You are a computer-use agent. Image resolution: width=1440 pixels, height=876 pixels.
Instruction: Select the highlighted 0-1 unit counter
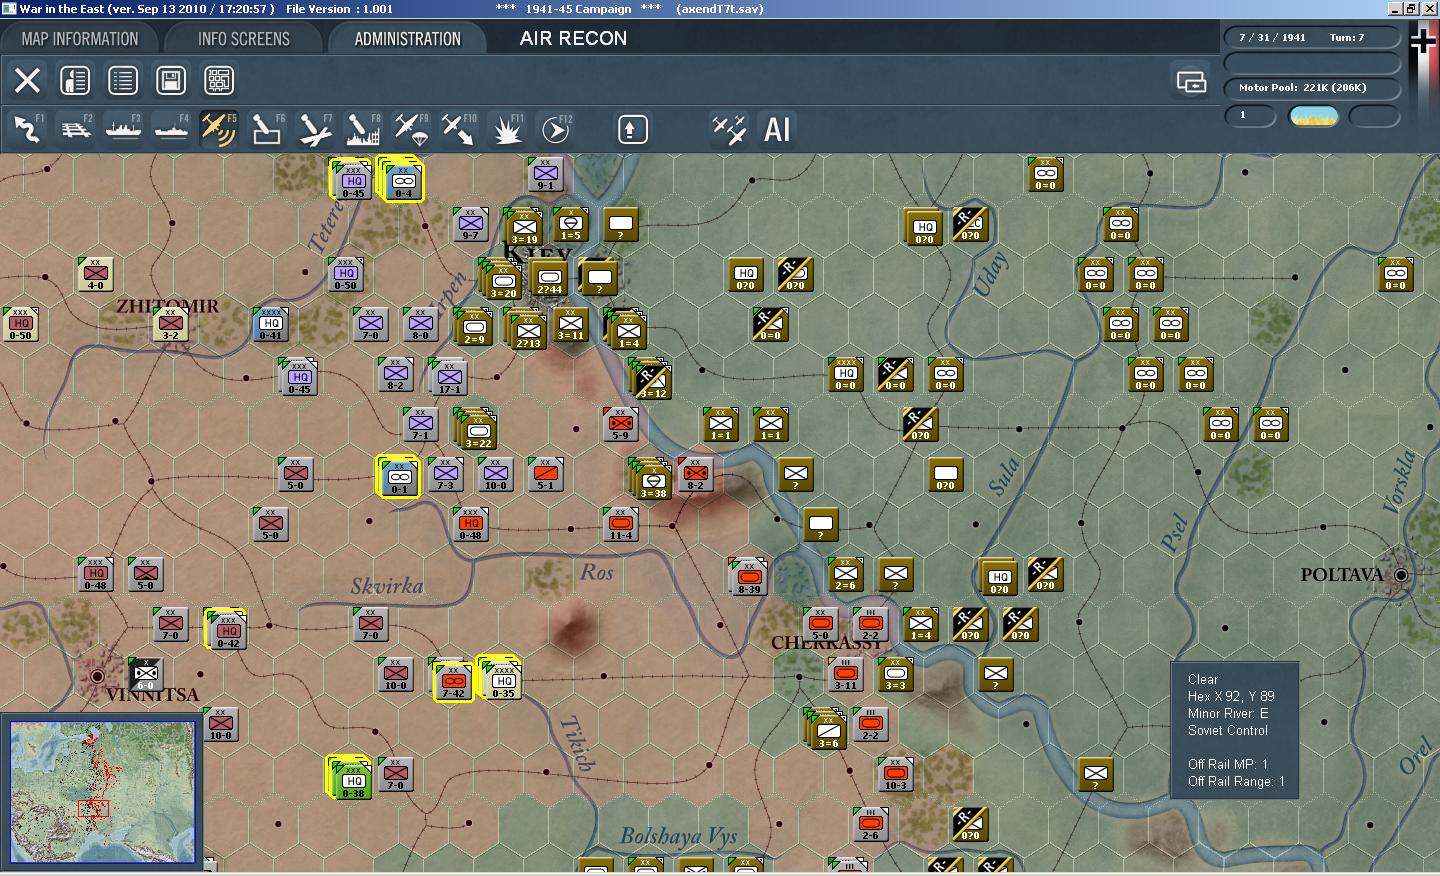pos(399,477)
